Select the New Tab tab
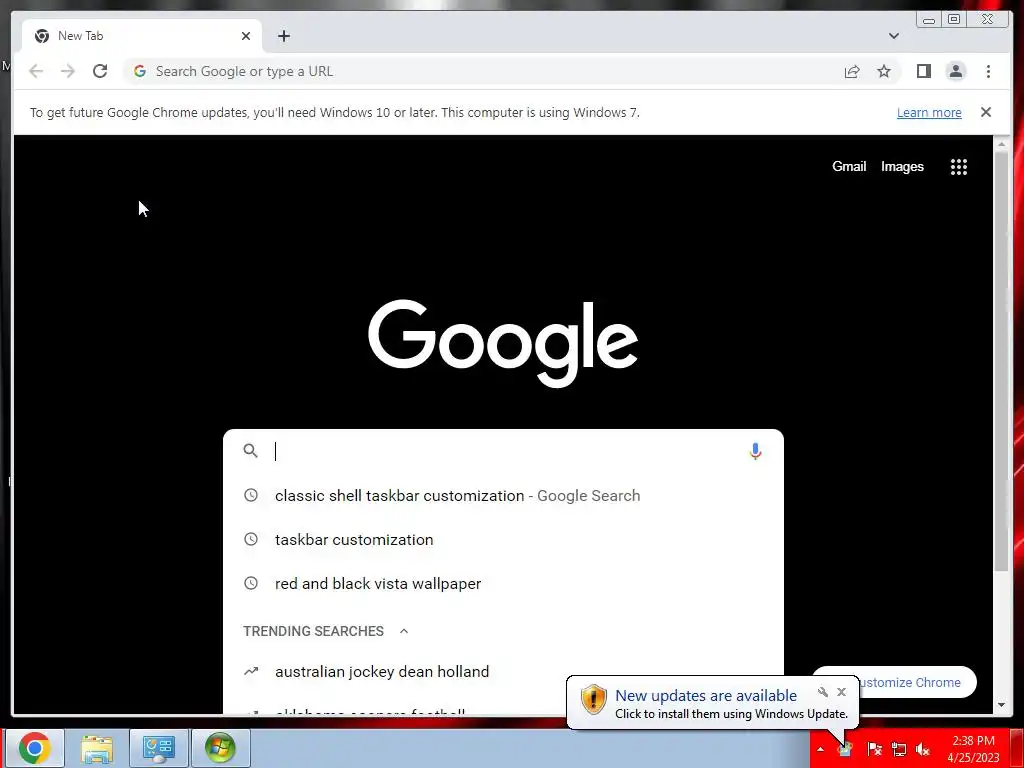This screenshot has width=1024, height=768. pos(142,36)
